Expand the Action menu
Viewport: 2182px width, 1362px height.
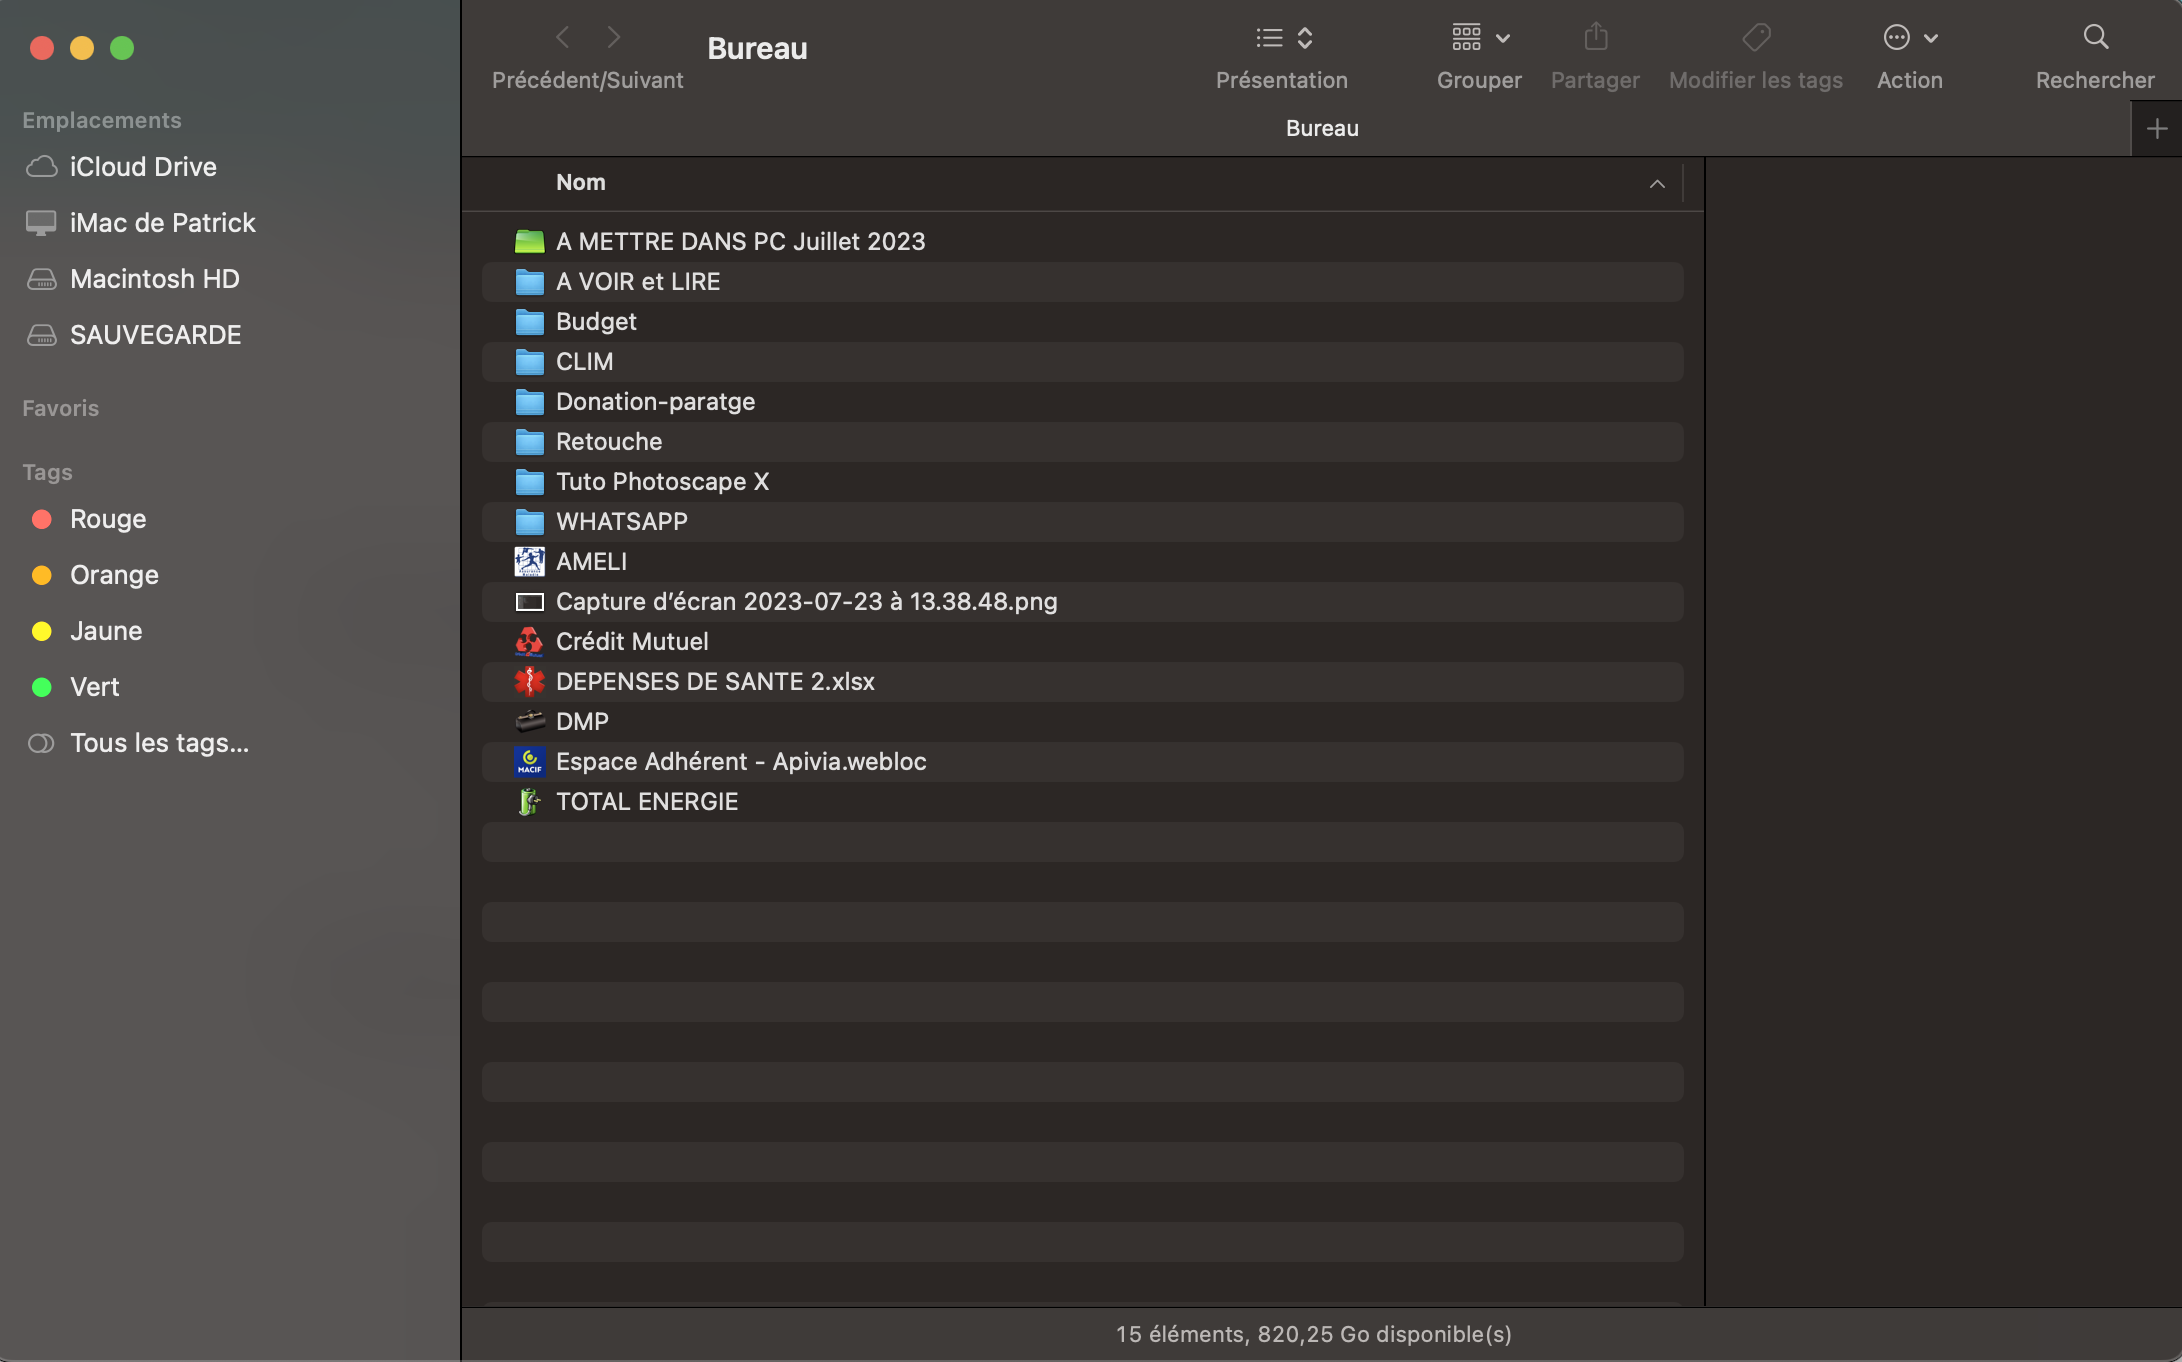pyautogui.click(x=1910, y=38)
